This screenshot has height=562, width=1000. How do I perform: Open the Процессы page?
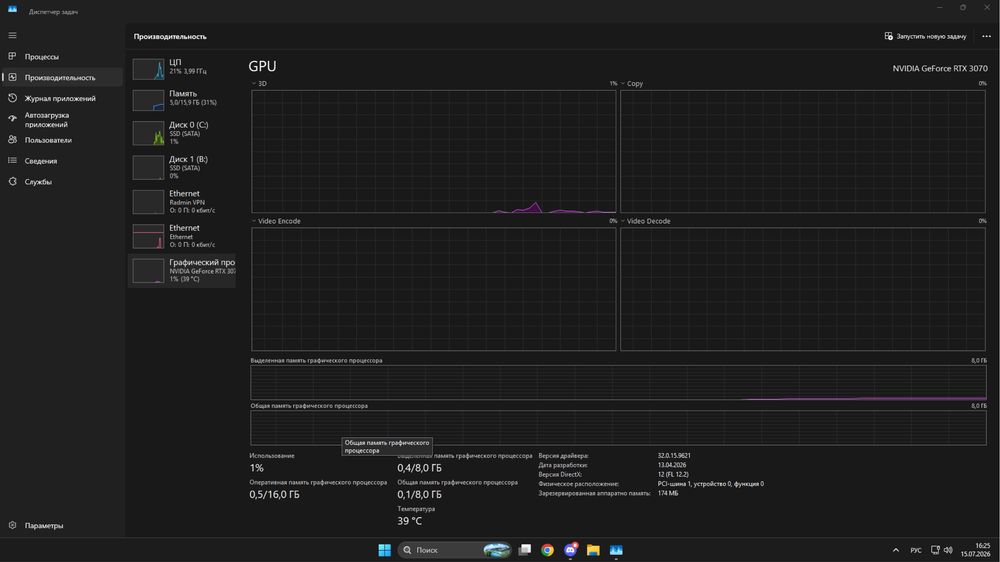62,57
